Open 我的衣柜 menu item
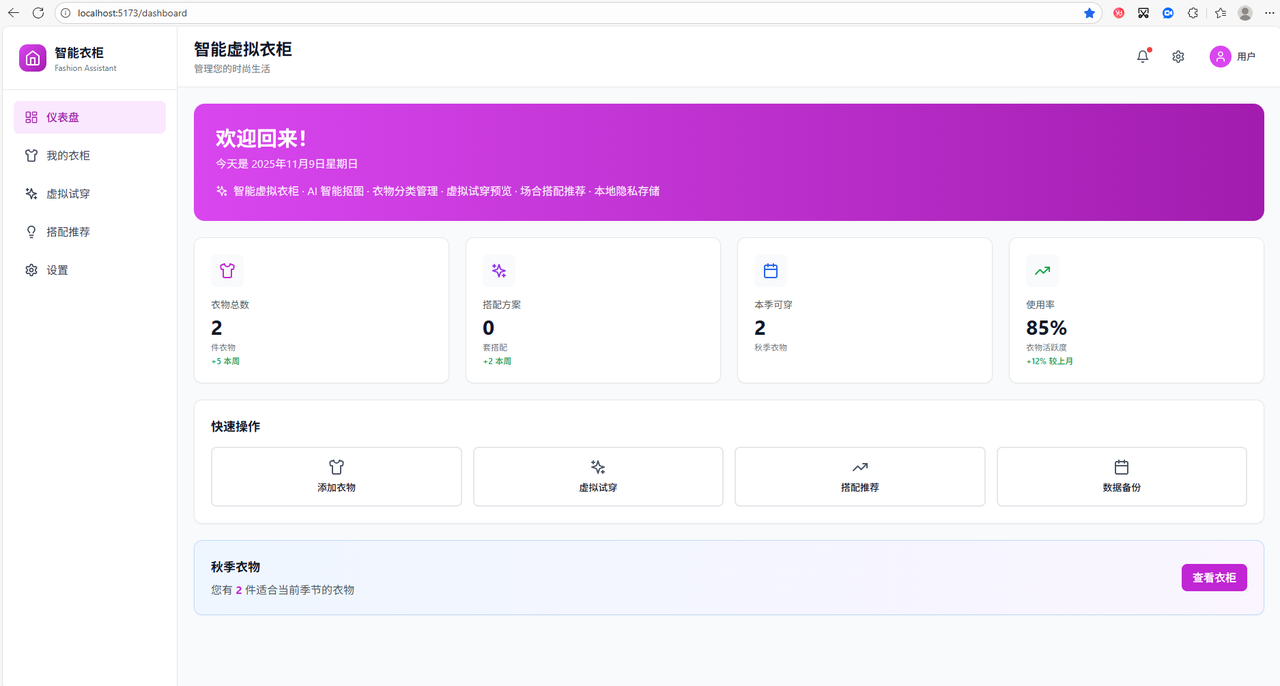The image size is (1280, 686). pos(90,155)
